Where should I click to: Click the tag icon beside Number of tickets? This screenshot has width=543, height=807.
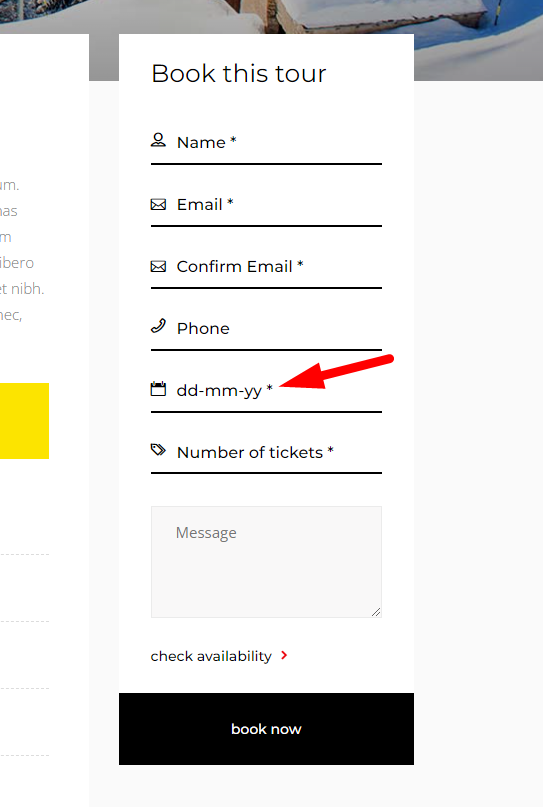(158, 450)
